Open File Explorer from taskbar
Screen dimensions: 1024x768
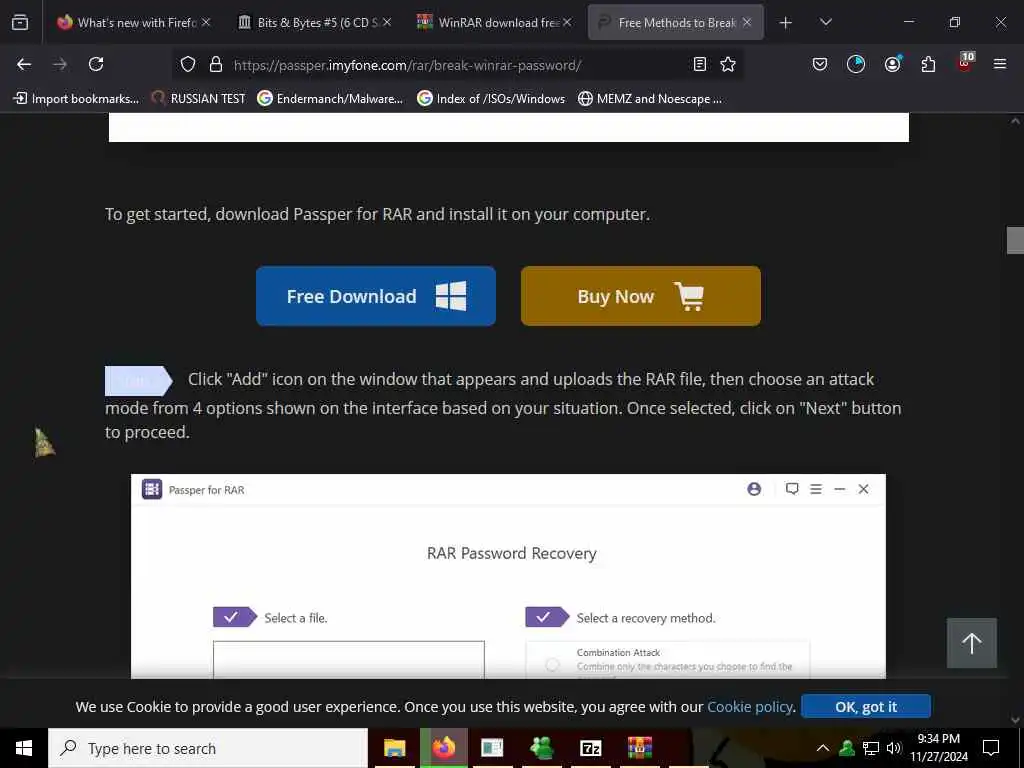pos(394,748)
